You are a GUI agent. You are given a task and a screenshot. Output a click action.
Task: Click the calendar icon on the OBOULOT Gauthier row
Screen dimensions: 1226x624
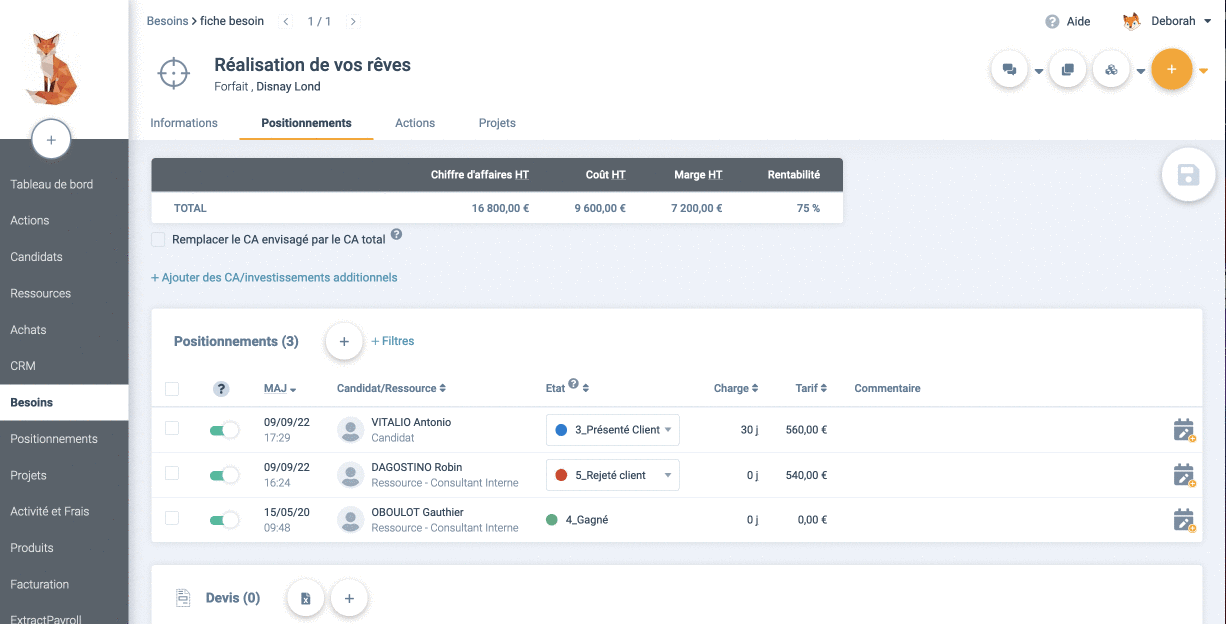(1184, 520)
